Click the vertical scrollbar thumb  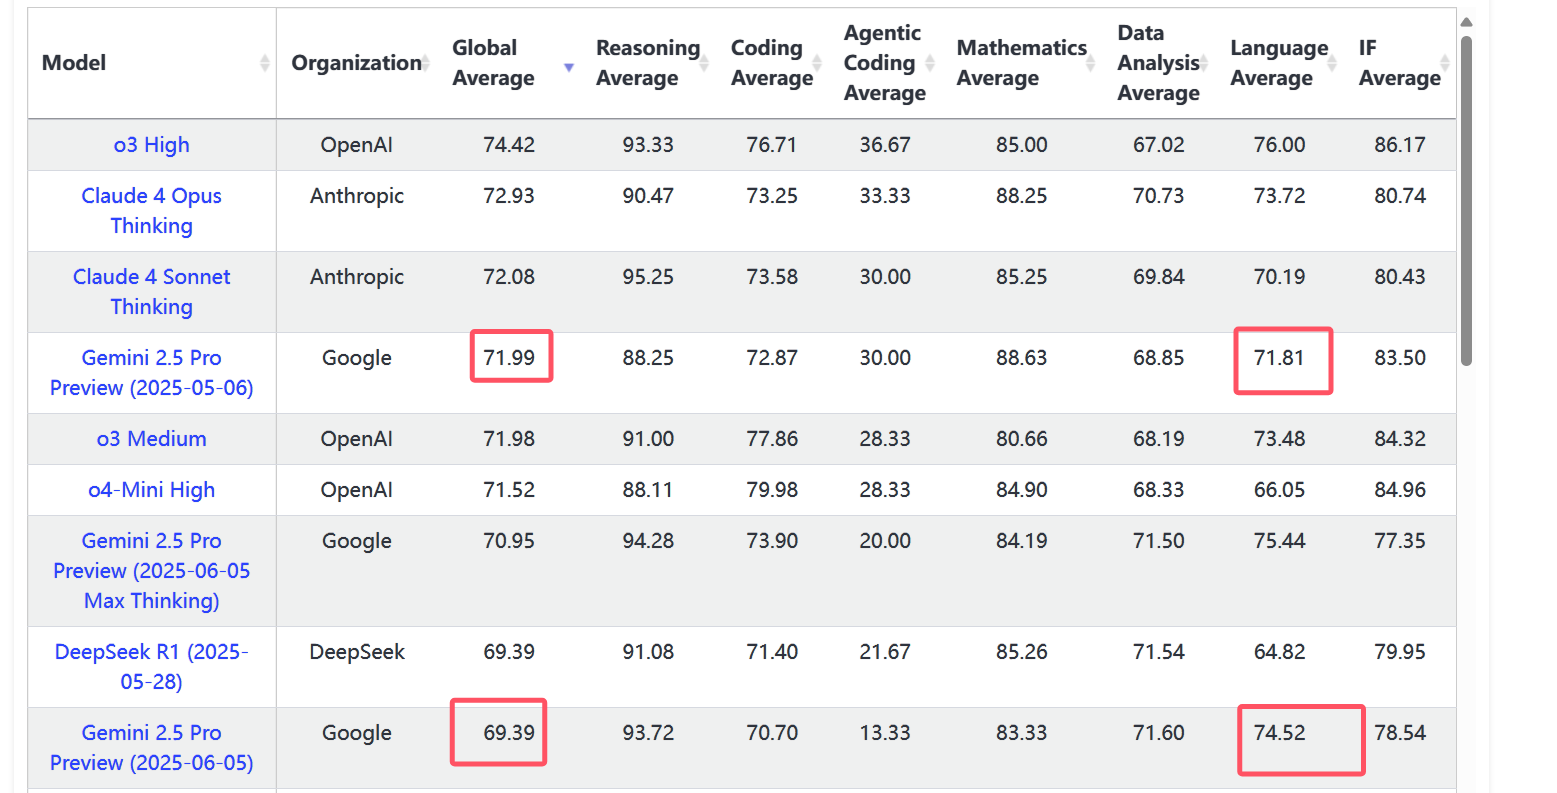tap(1466, 201)
